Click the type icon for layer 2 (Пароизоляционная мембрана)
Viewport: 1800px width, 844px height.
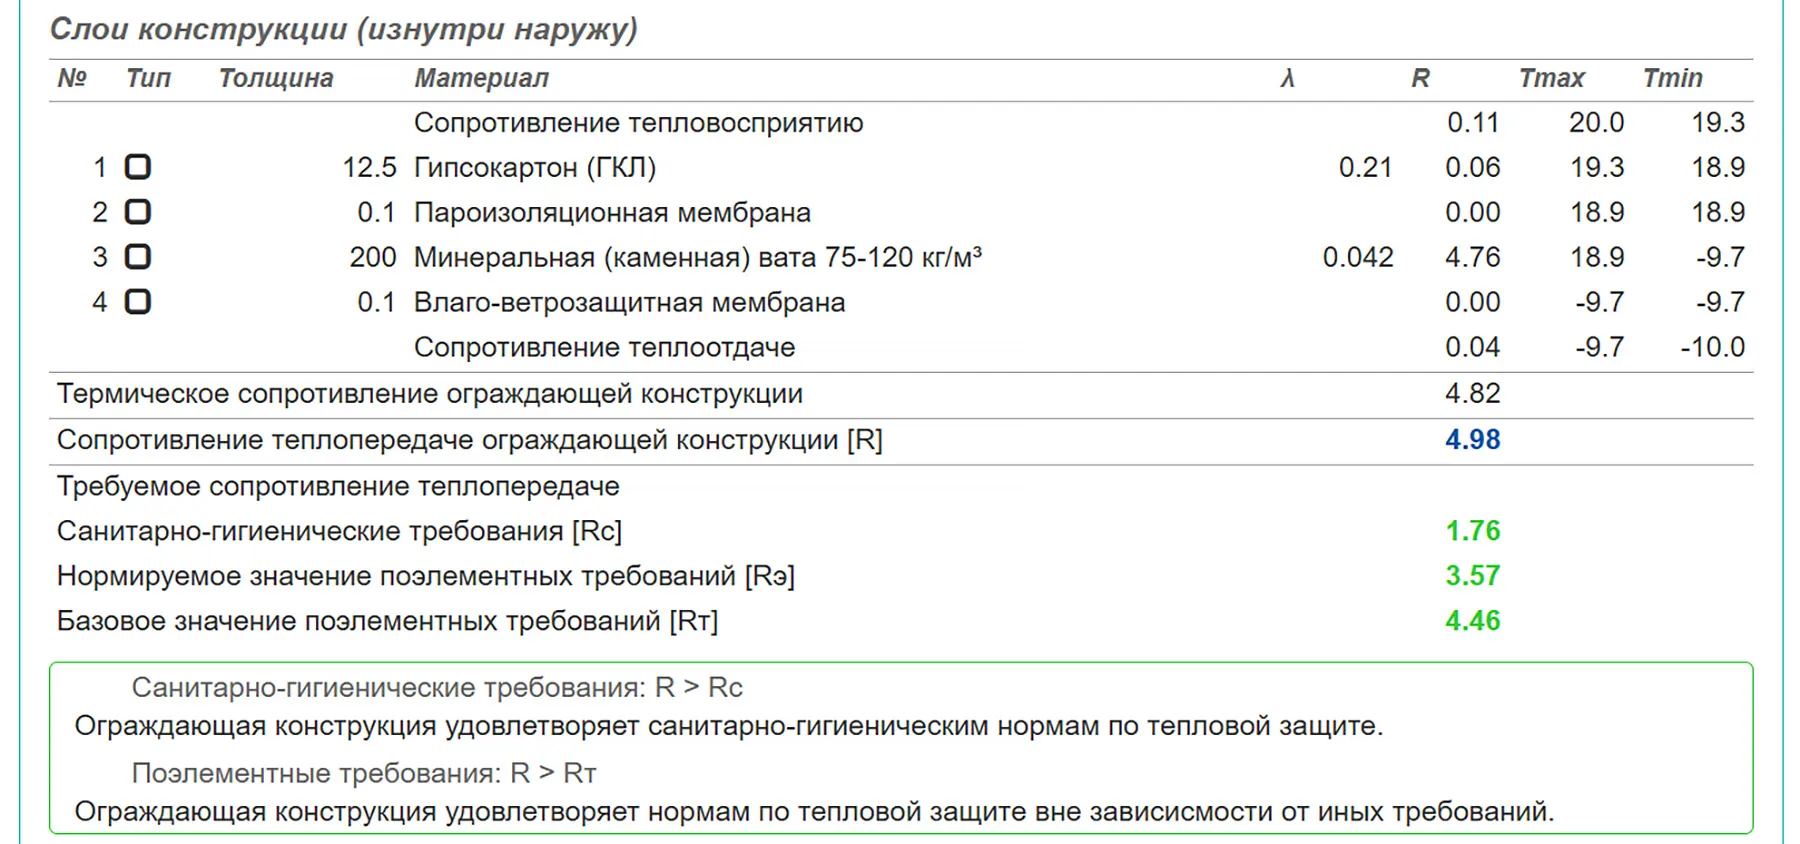pyautogui.click(x=138, y=212)
